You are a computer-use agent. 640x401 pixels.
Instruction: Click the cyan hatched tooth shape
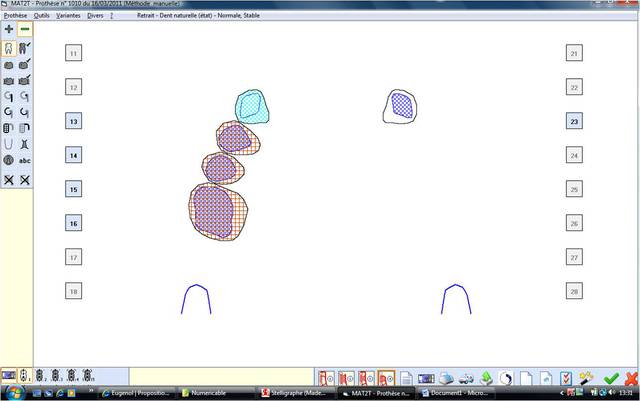click(251, 105)
